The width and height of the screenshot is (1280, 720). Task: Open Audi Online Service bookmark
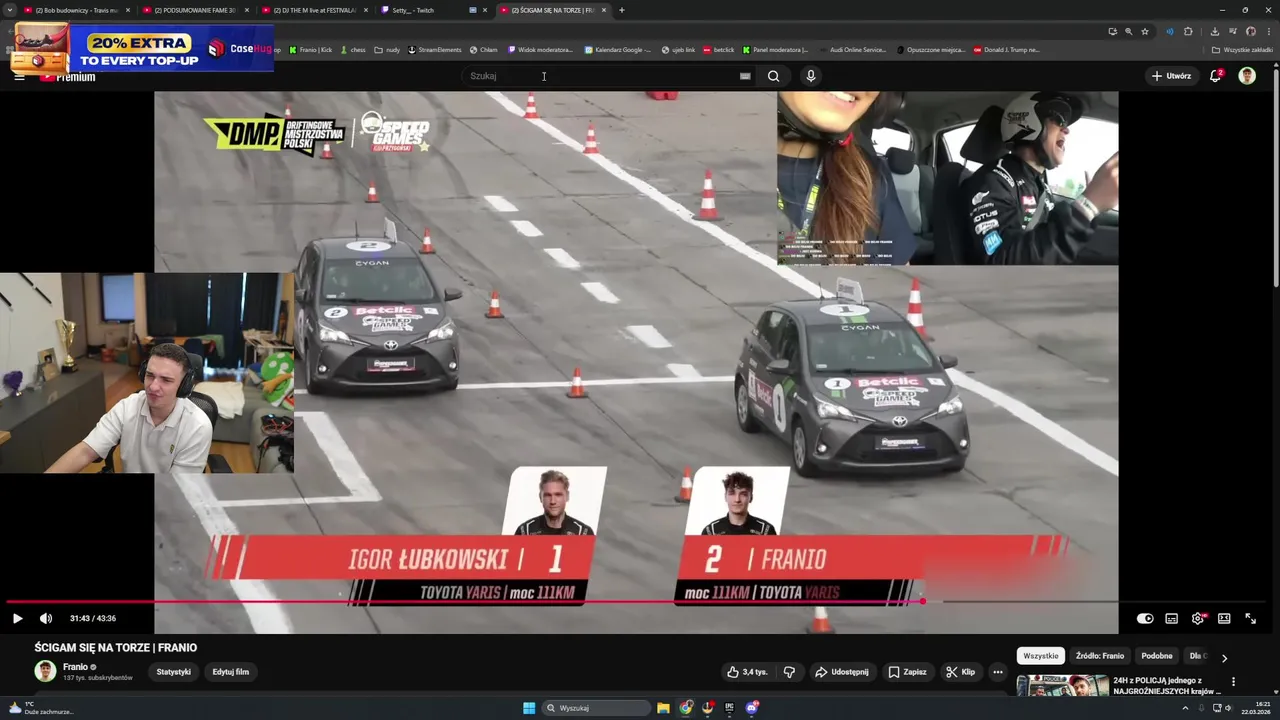(x=852, y=49)
